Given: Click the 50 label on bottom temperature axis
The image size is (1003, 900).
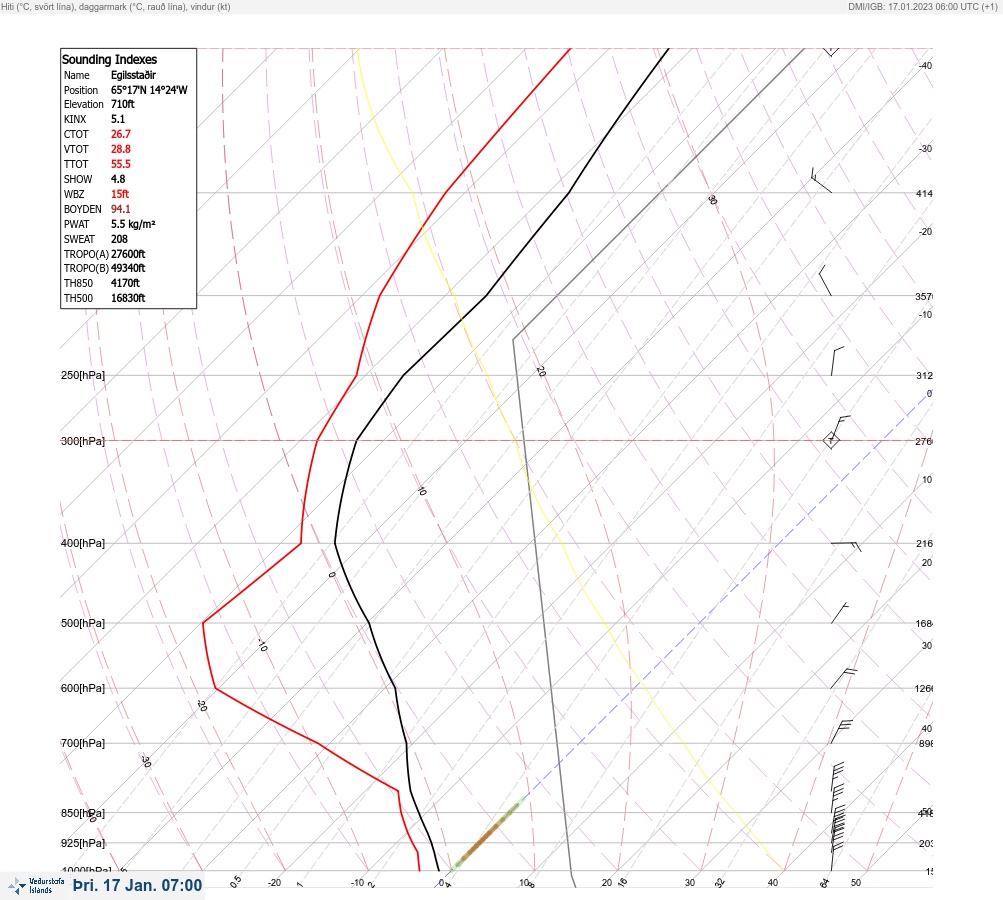Looking at the screenshot, I should (856, 883).
